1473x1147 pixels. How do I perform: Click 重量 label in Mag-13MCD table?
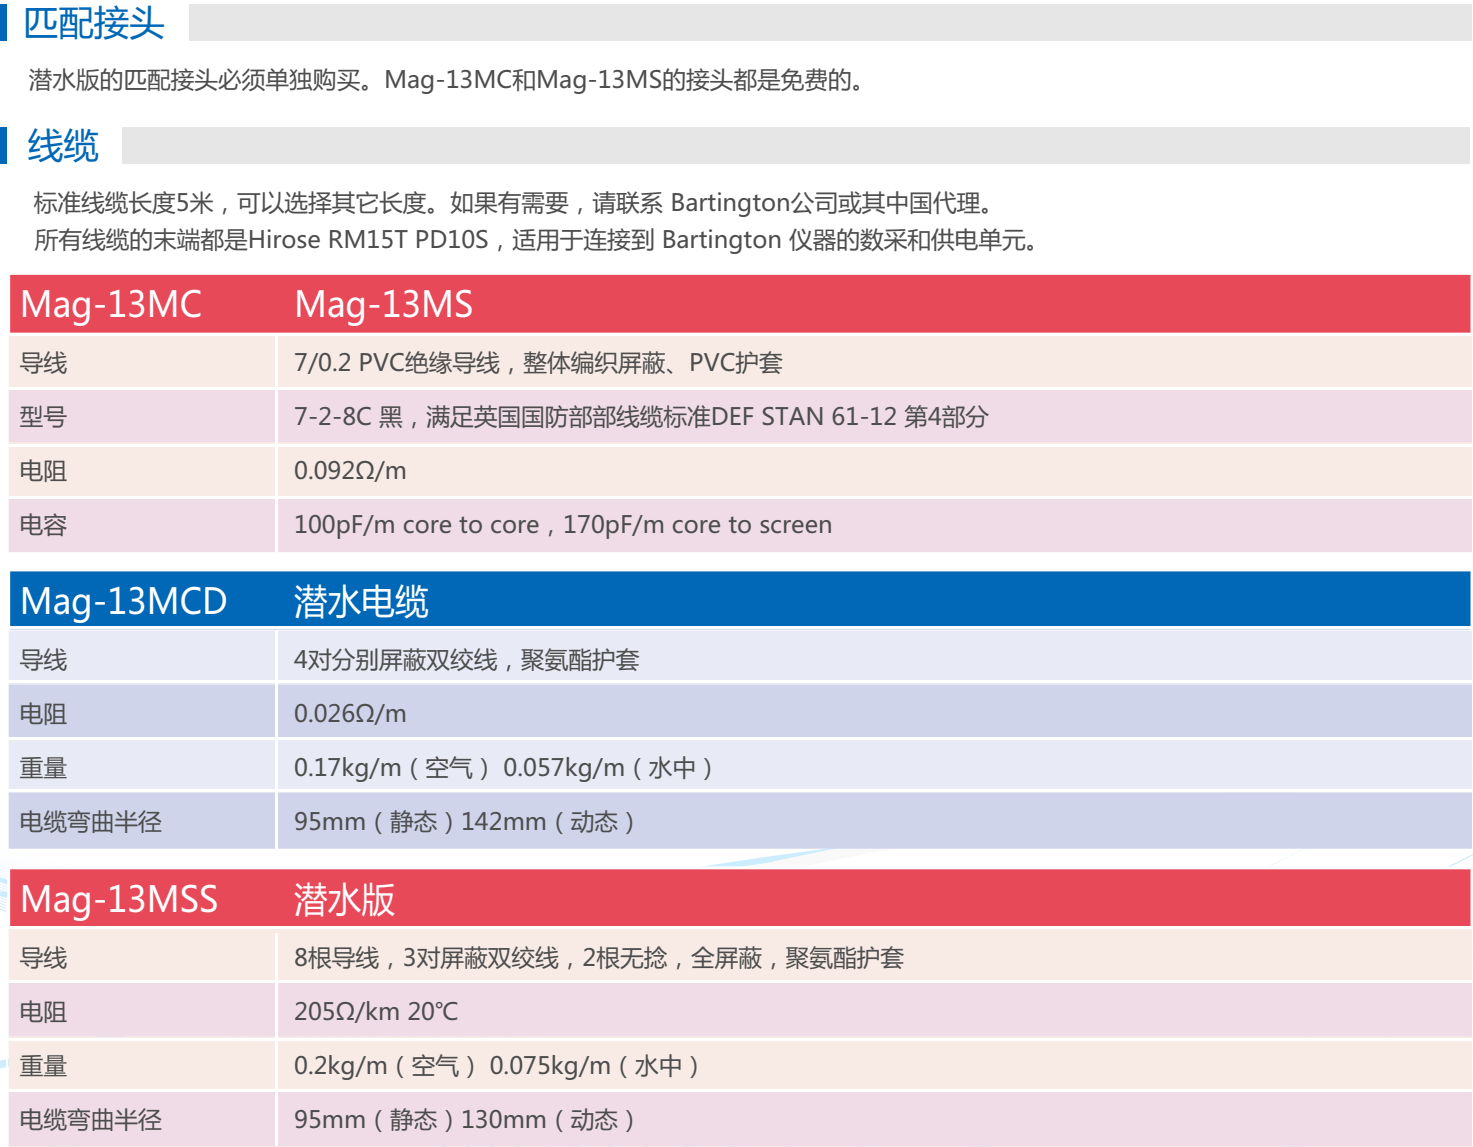[x=43, y=768]
